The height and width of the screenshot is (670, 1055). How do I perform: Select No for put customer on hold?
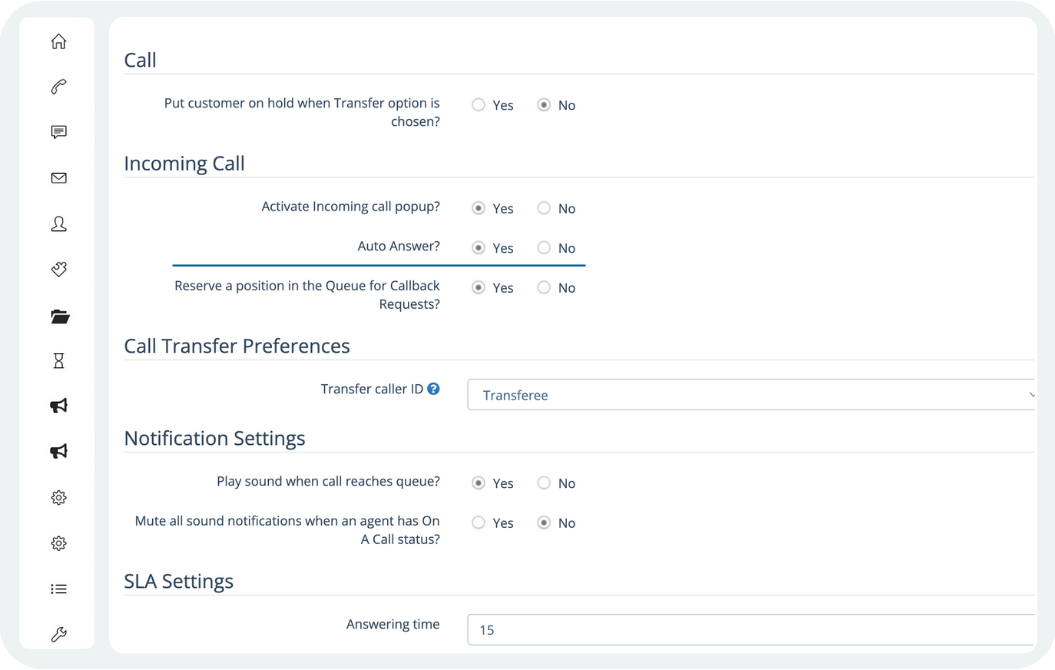544,105
